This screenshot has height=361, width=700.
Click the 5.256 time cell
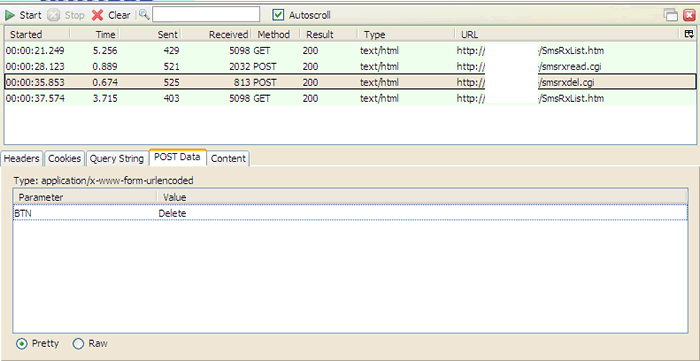click(105, 51)
